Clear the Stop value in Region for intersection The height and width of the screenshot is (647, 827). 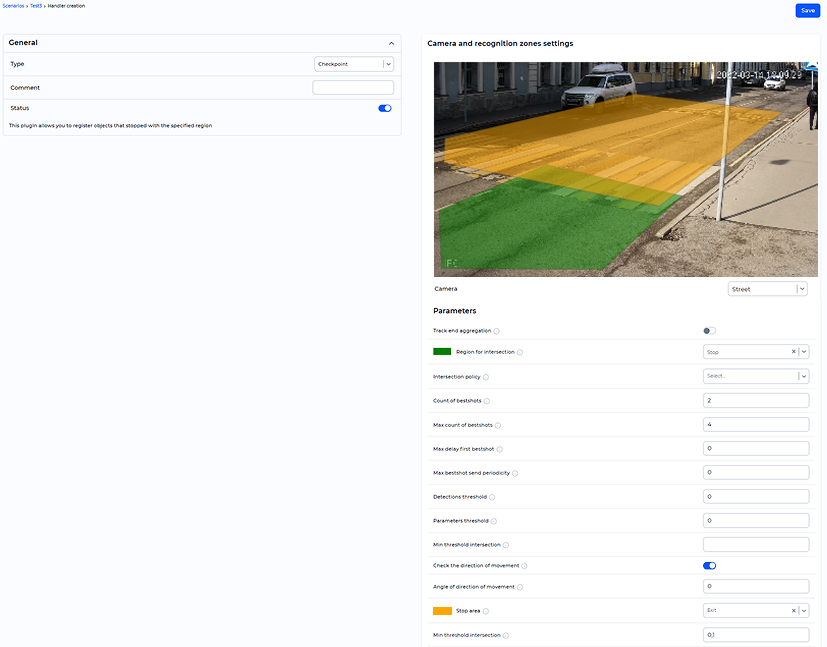coord(793,352)
